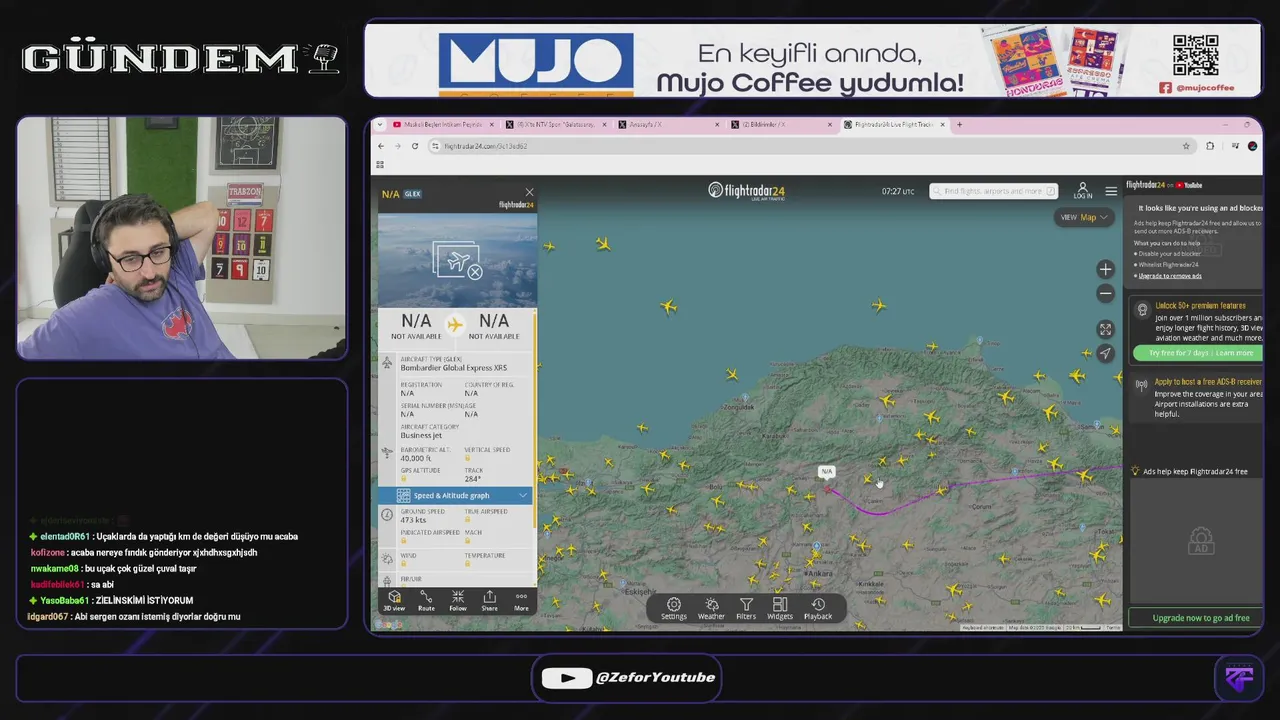Switch to the NTV Spor X tab

(x=556, y=125)
